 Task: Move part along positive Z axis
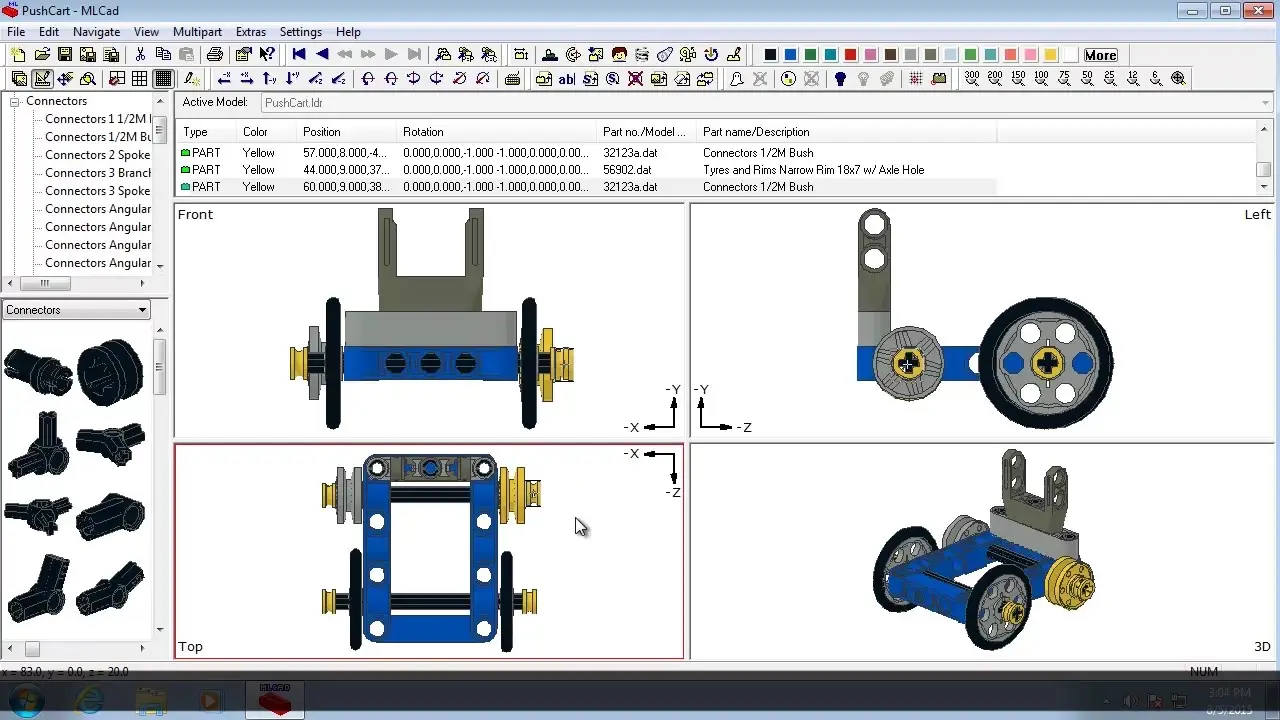click(315, 78)
